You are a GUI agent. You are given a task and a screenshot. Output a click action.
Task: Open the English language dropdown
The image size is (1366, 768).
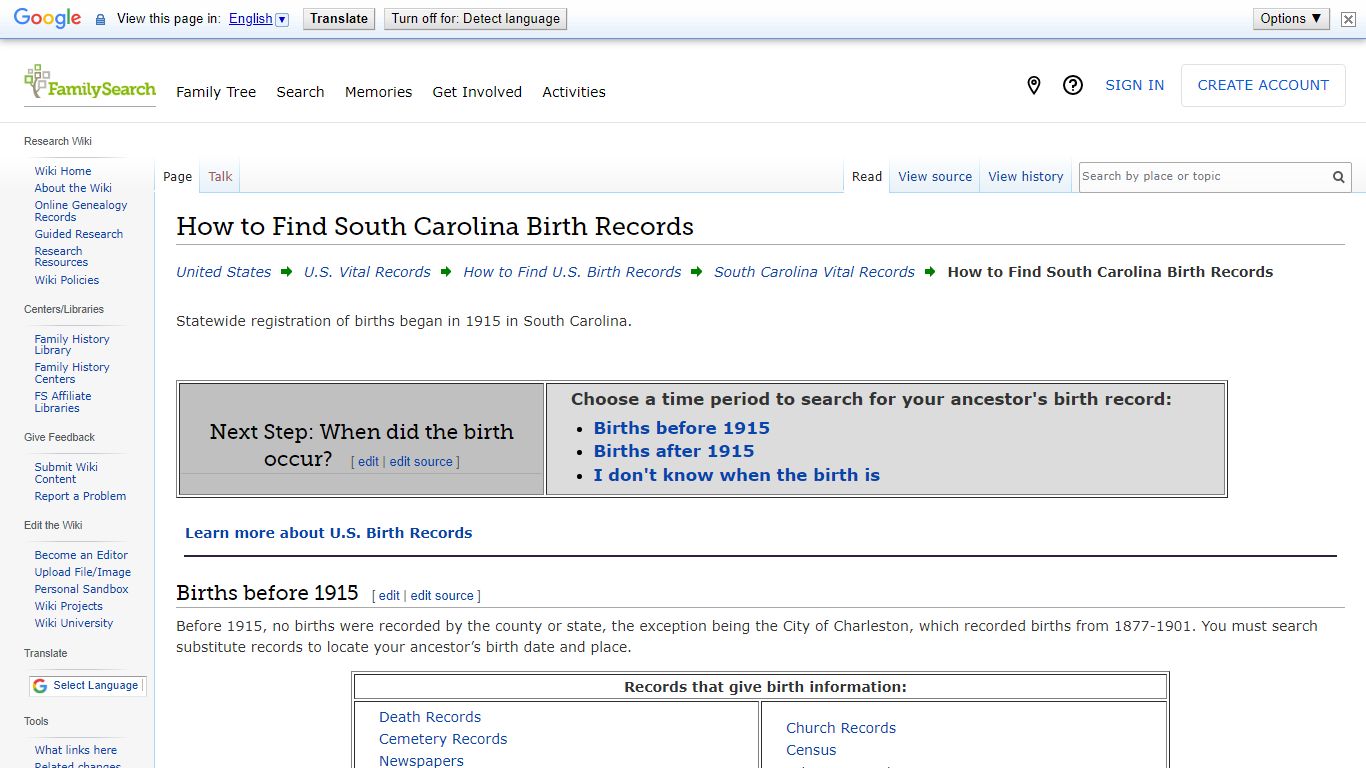(x=258, y=19)
